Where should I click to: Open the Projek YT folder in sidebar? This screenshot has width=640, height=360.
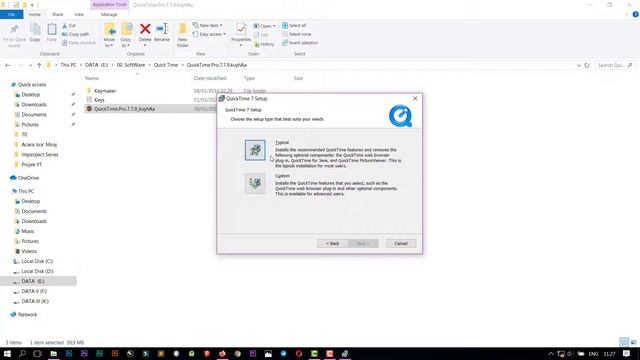tap(31, 164)
